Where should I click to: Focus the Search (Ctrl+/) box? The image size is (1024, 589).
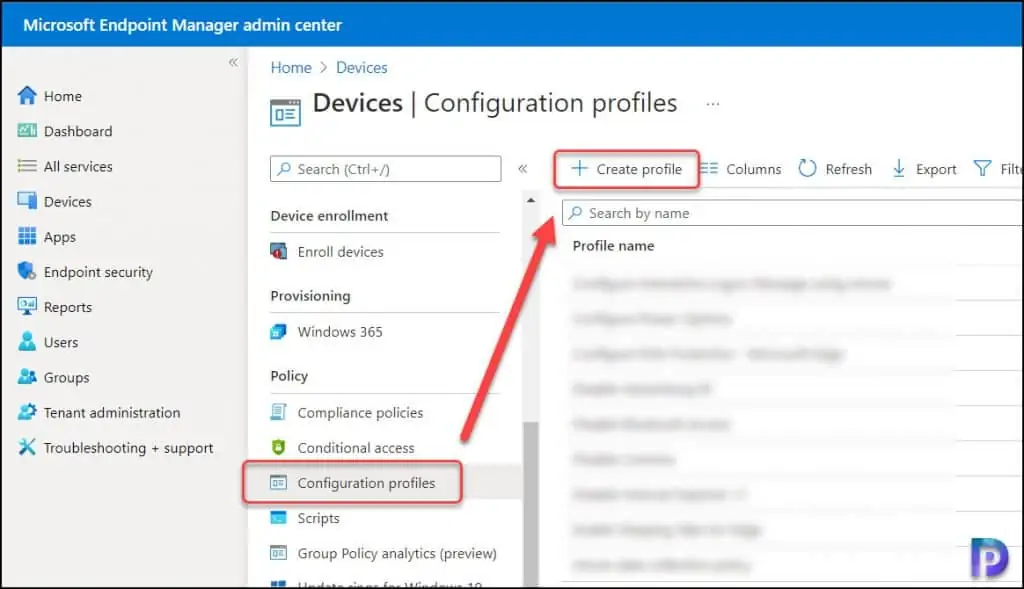(x=385, y=168)
